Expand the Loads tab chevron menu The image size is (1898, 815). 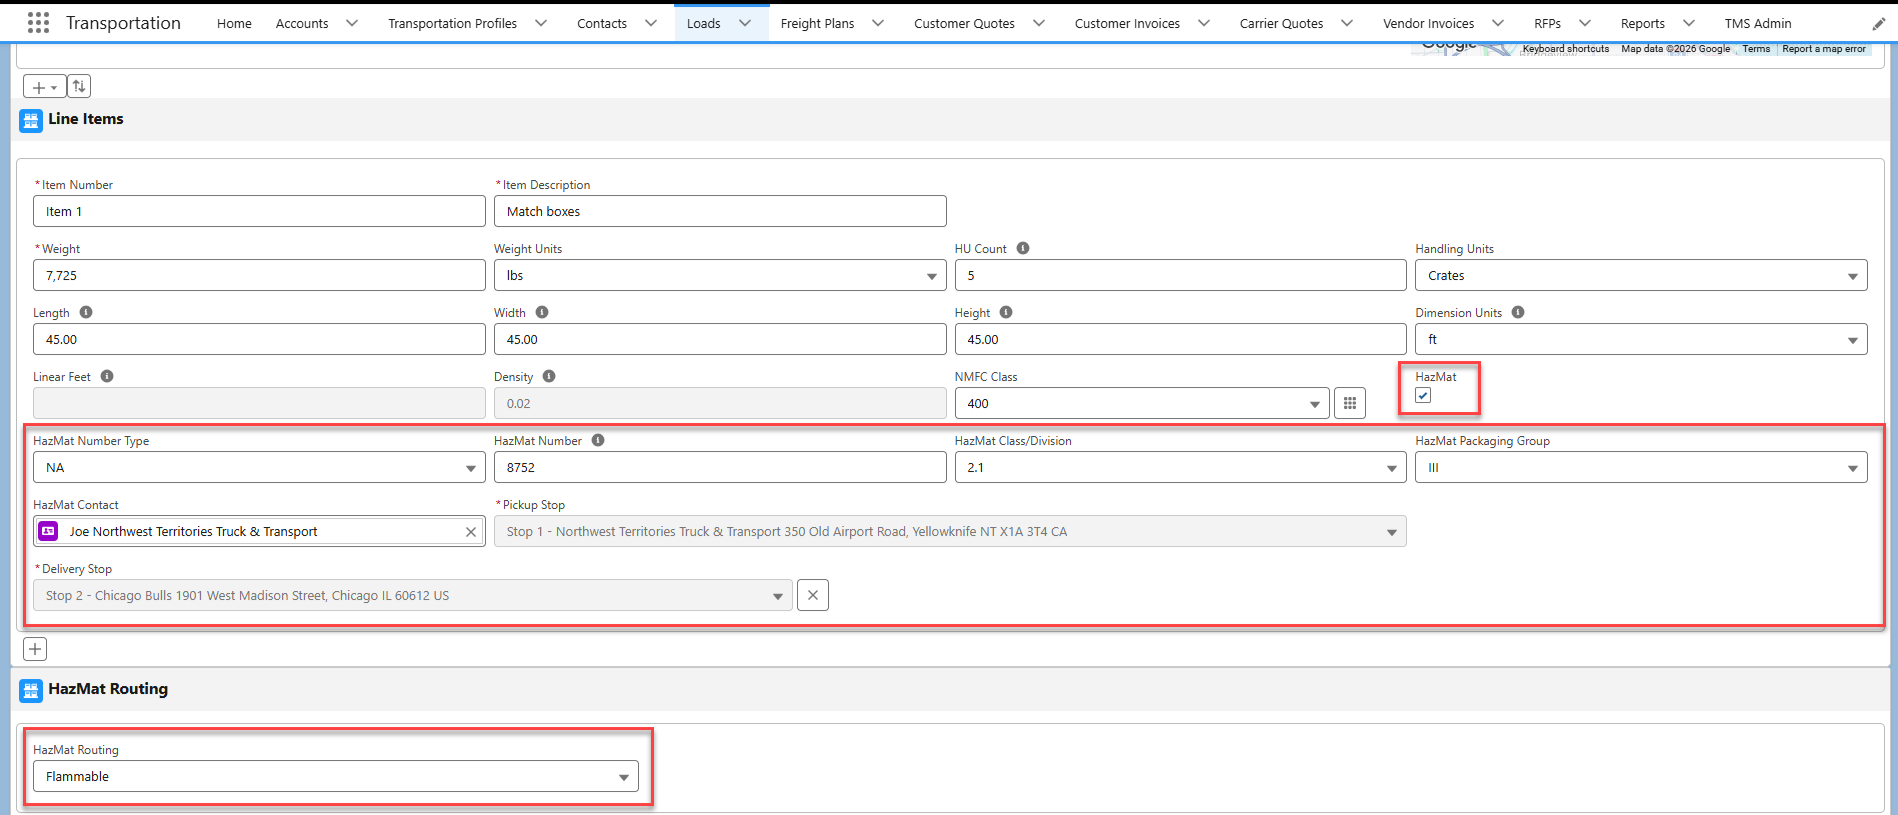click(x=745, y=23)
